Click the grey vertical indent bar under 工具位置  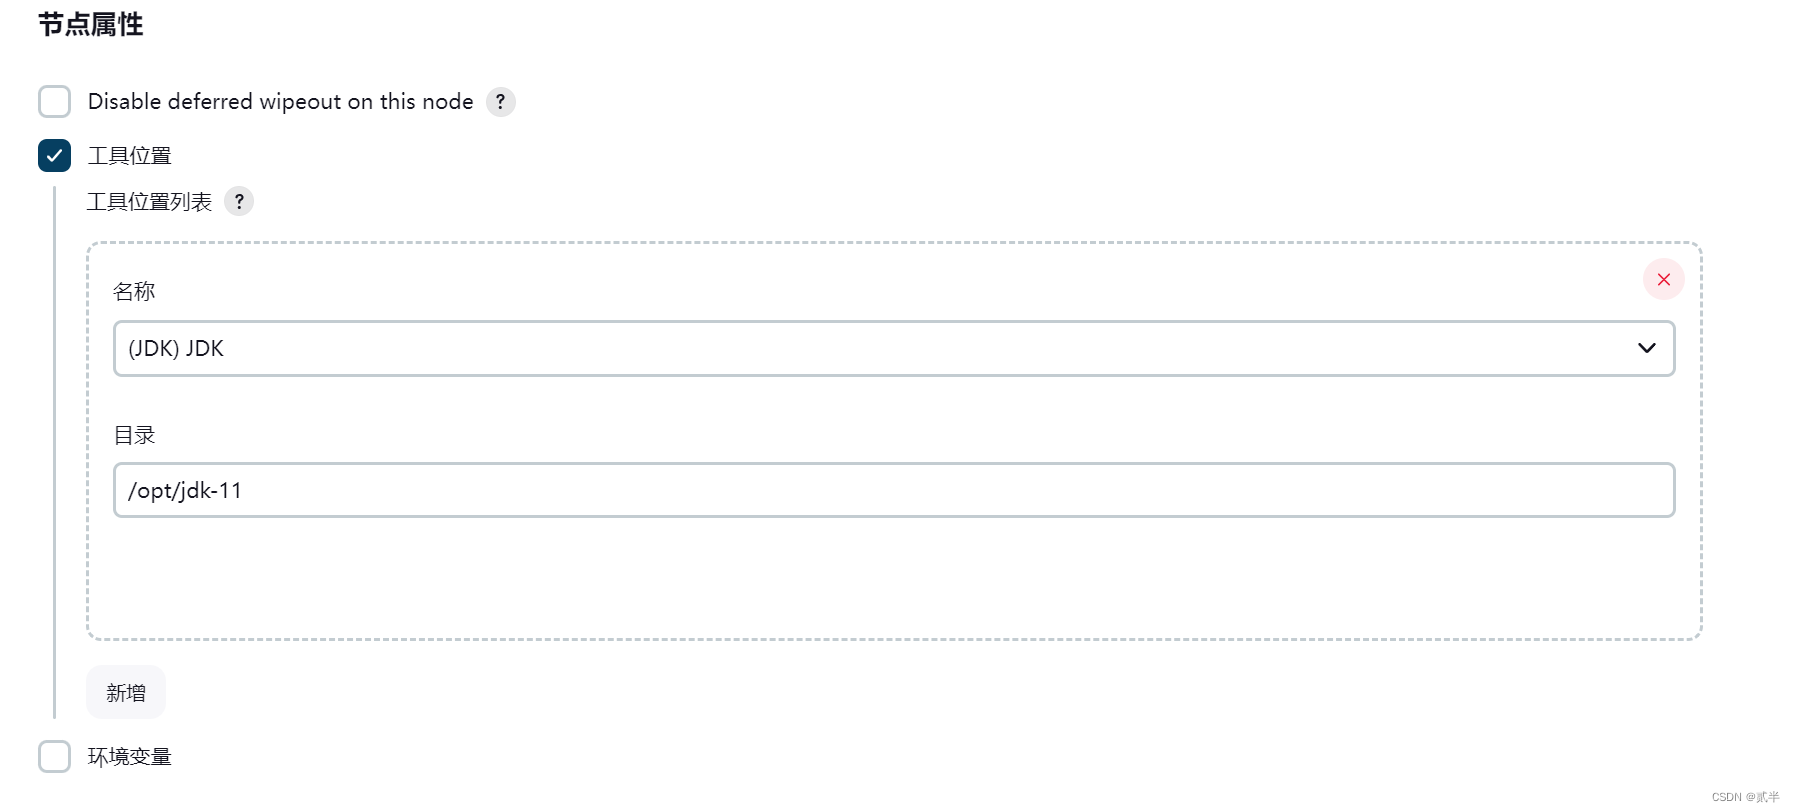coord(54,452)
